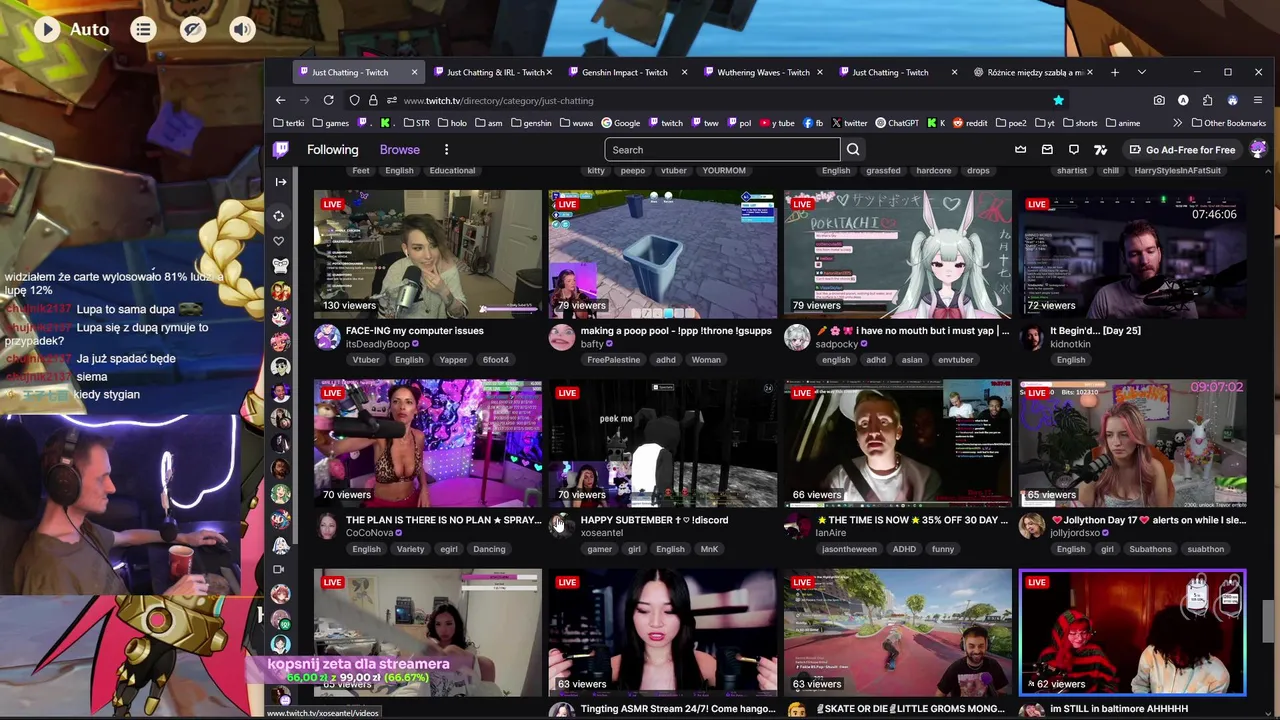Click the search magnifier button

click(853, 150)
